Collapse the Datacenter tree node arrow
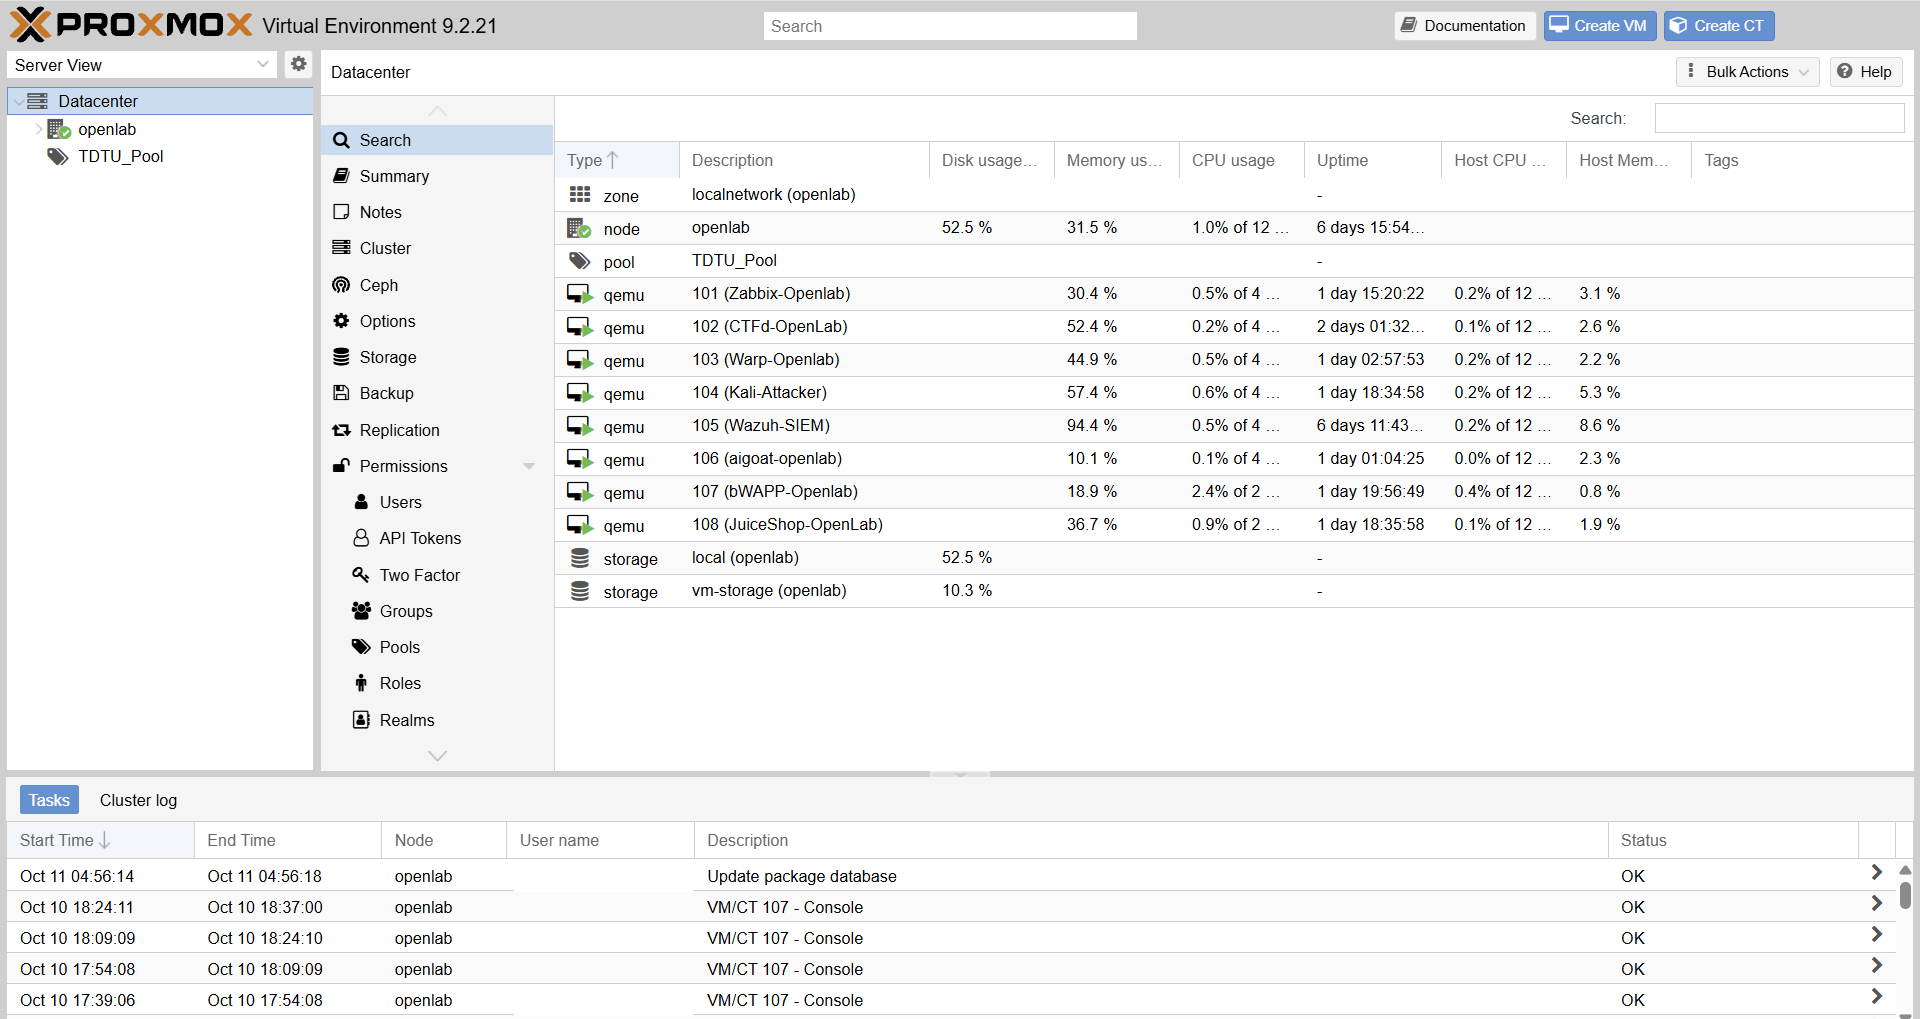Image resolution: width=1920 pixels, height=1019 pixels. pos(18,101)
